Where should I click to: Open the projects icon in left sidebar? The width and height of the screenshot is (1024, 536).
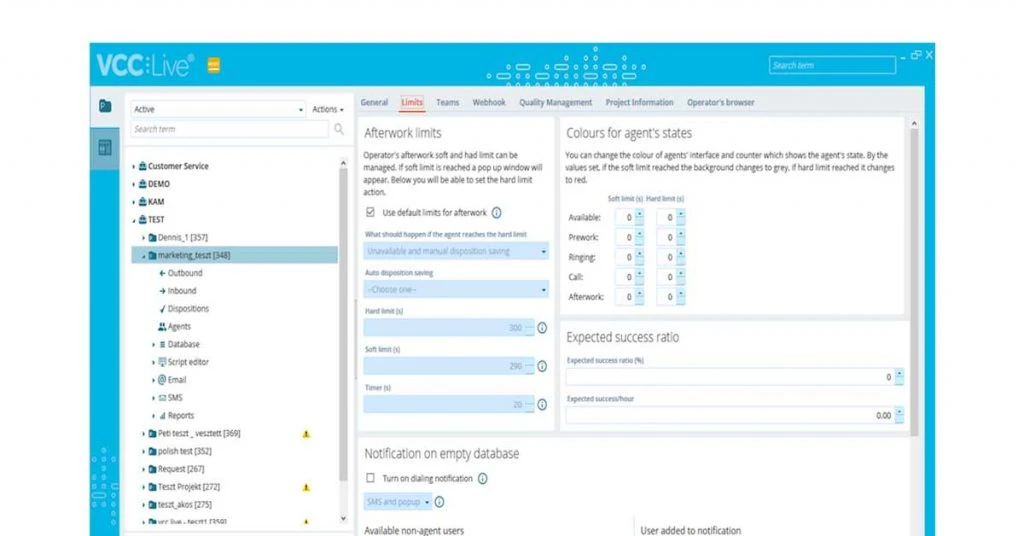(x=105, y=106)
